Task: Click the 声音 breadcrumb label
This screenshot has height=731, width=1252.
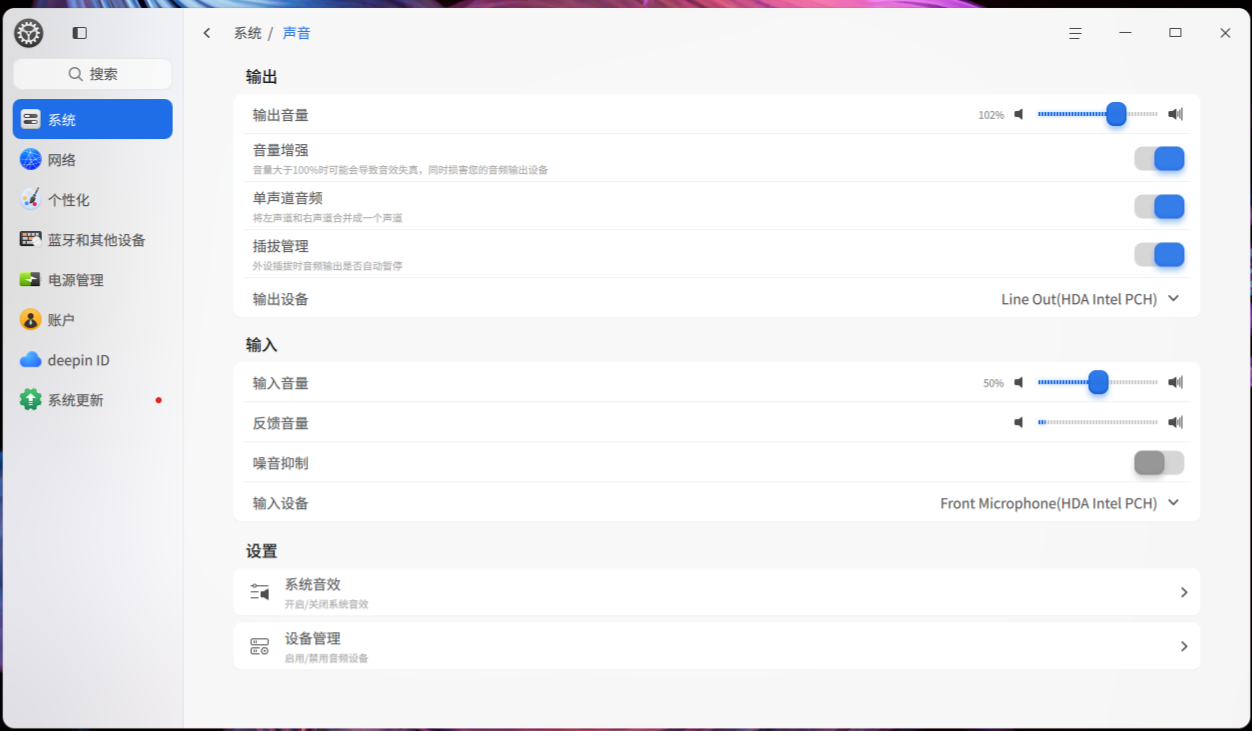Action: [297, 33]
